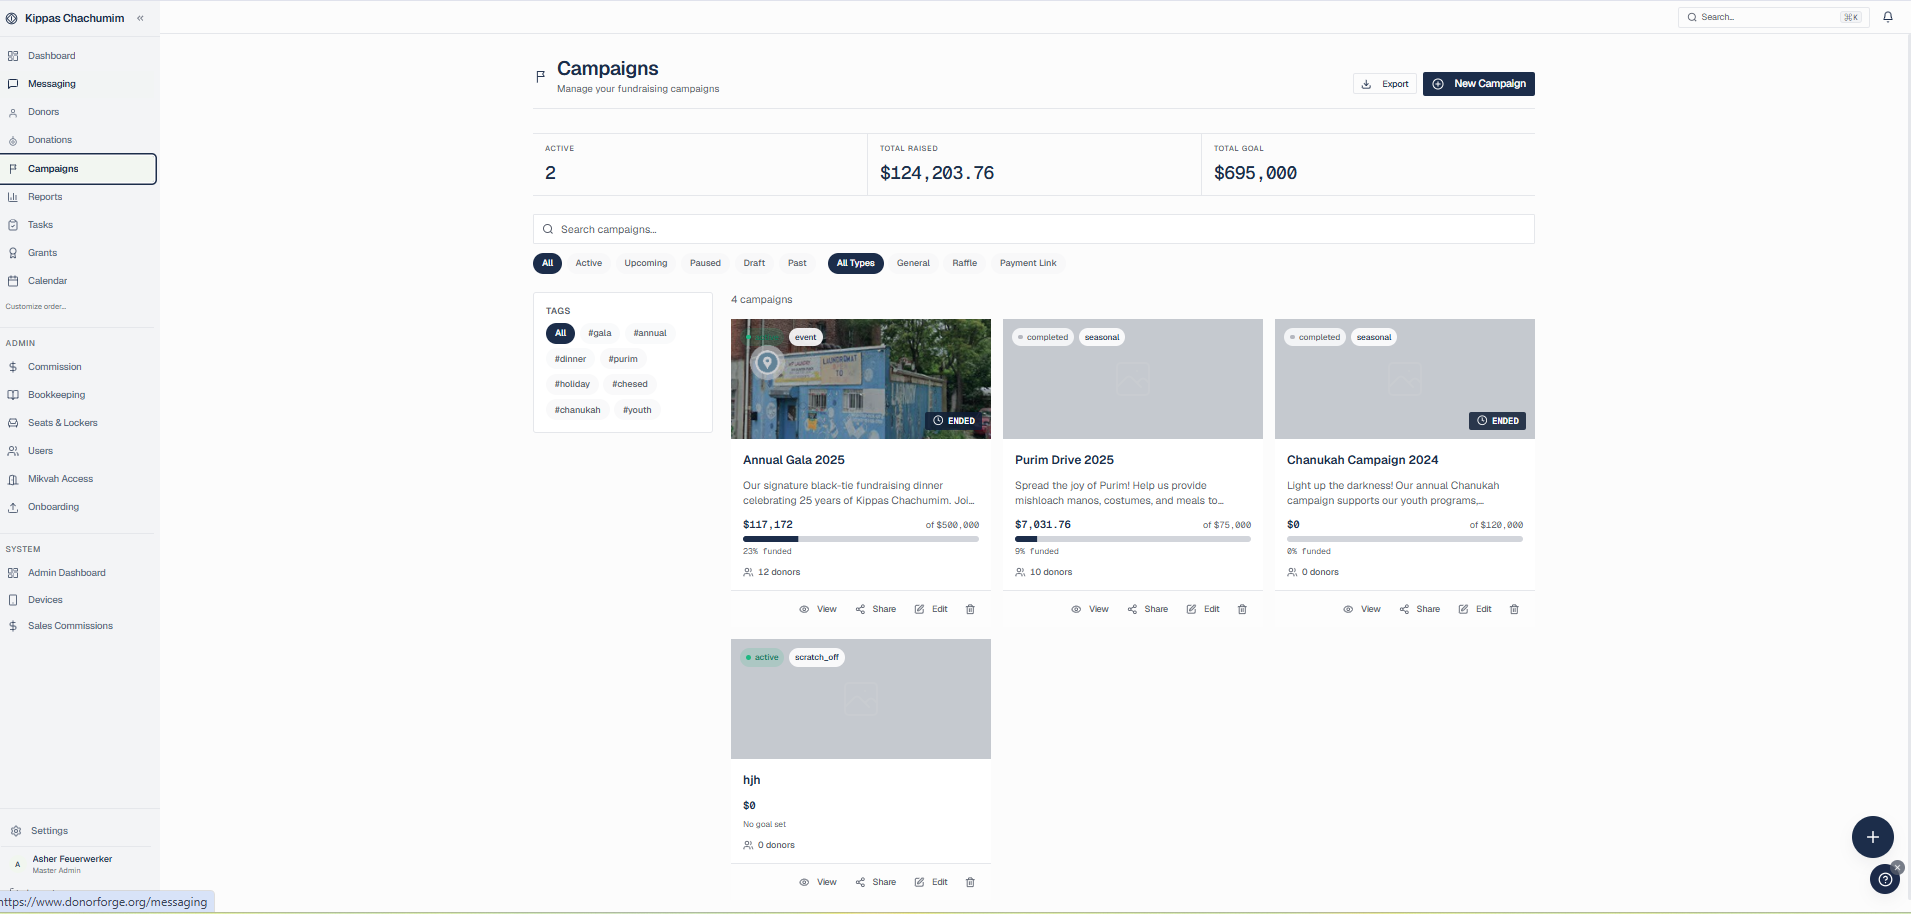Collapse the sidebar with the double-chevron
1911x914 pixels.
[140, 18]
